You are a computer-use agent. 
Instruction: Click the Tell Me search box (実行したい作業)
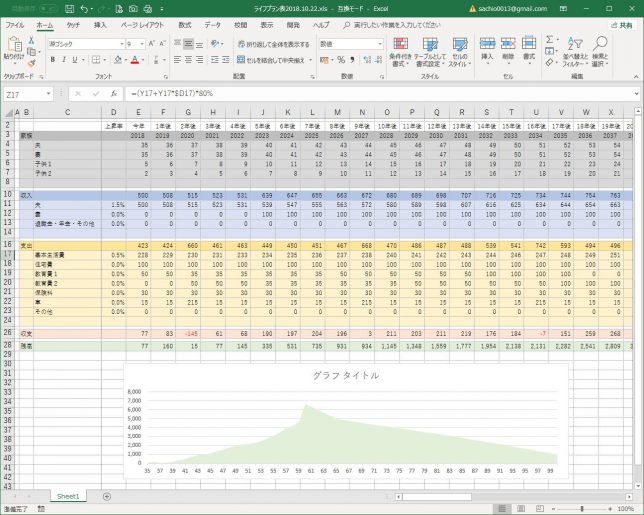pyautogui.click(x=391, y=25)
